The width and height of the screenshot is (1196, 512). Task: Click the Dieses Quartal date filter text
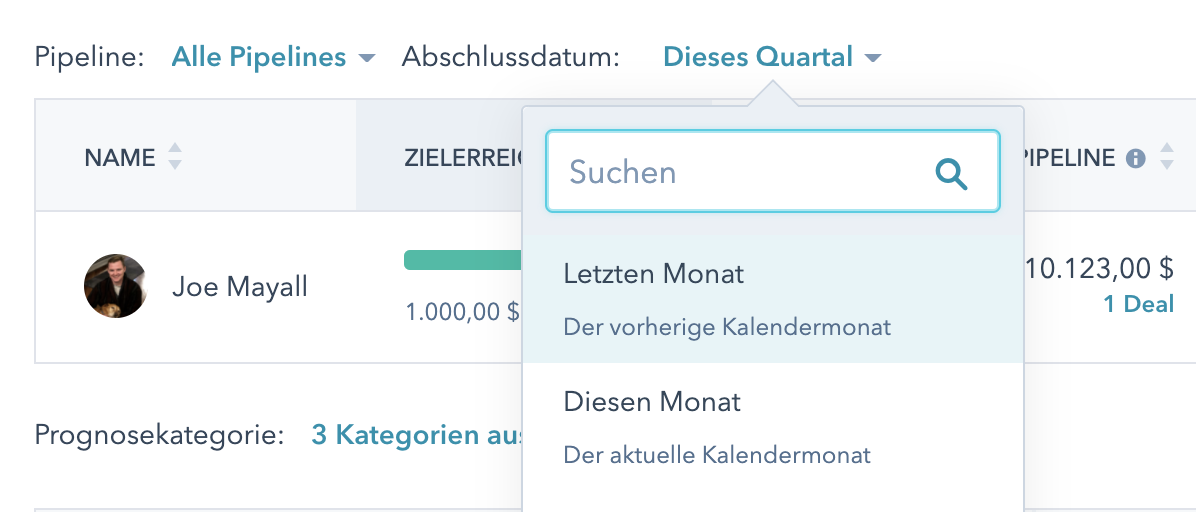[757, 57]
